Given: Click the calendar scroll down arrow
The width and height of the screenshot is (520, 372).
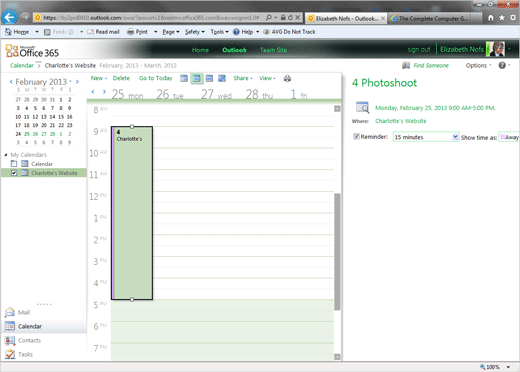Looking at the screenshot, I should click(337, 357).
